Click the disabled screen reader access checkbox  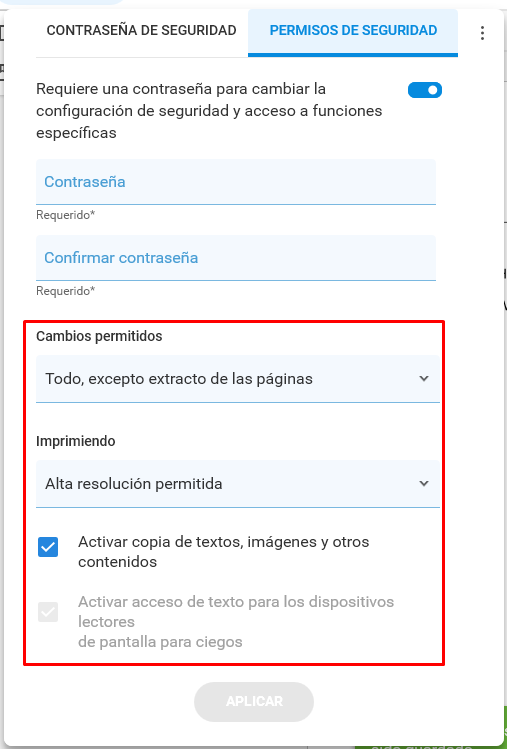click(48, 612)
